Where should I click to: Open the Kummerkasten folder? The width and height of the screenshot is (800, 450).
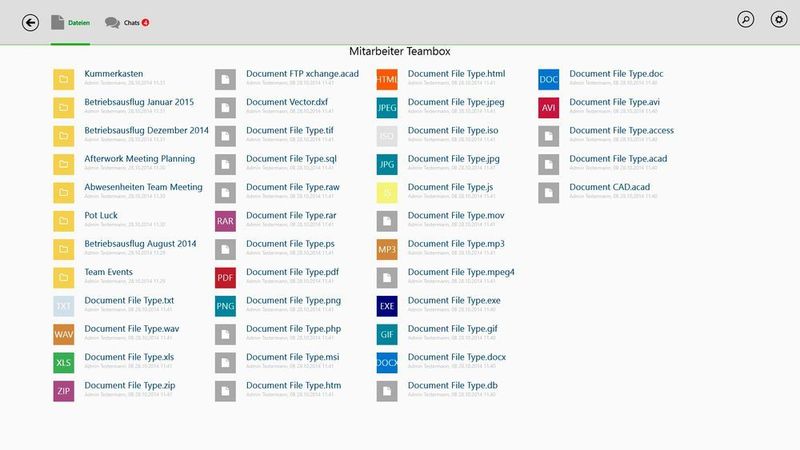(x=114, y=73)
